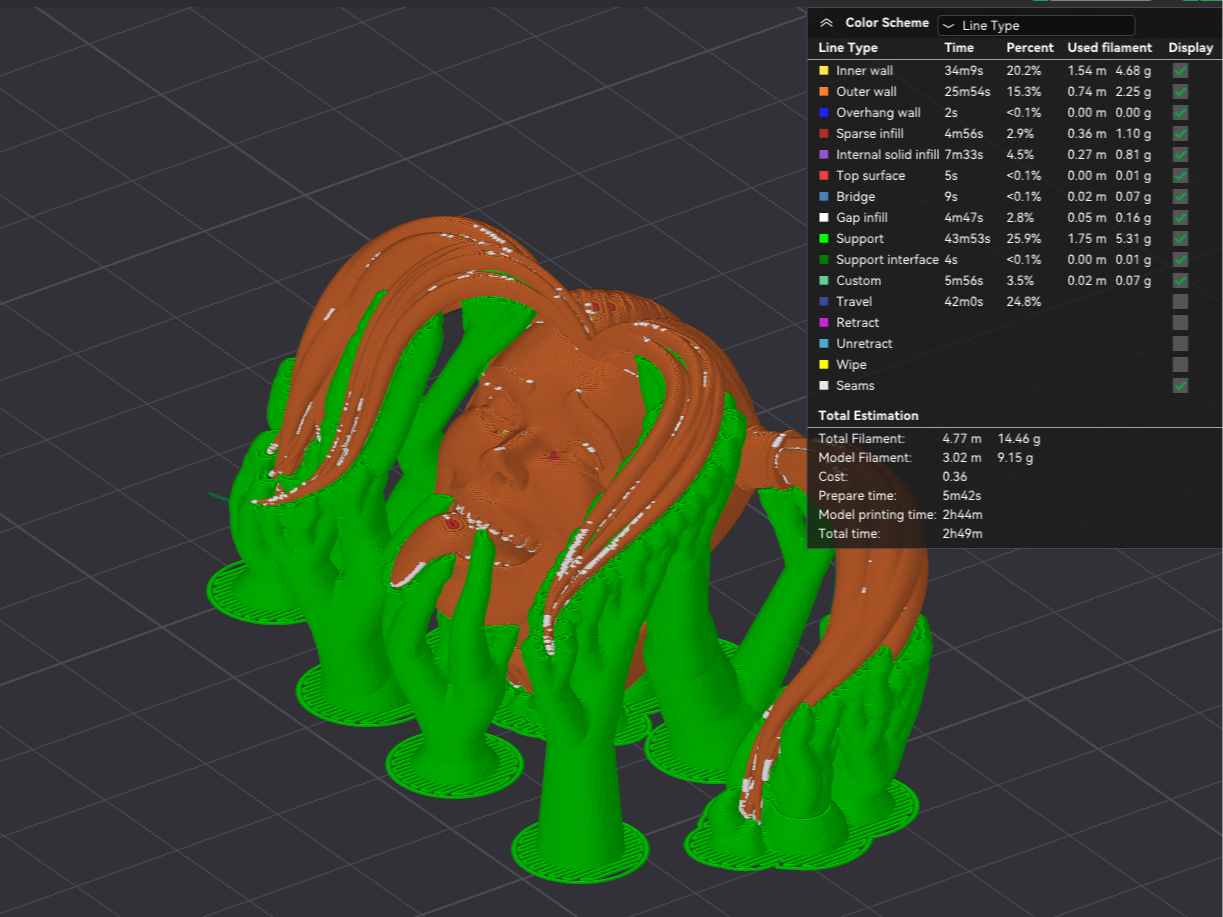The width and height of the screenshot is (1223, 917).
Task: Enable Travel display checkbox
Action: (x=1180, y=301)
